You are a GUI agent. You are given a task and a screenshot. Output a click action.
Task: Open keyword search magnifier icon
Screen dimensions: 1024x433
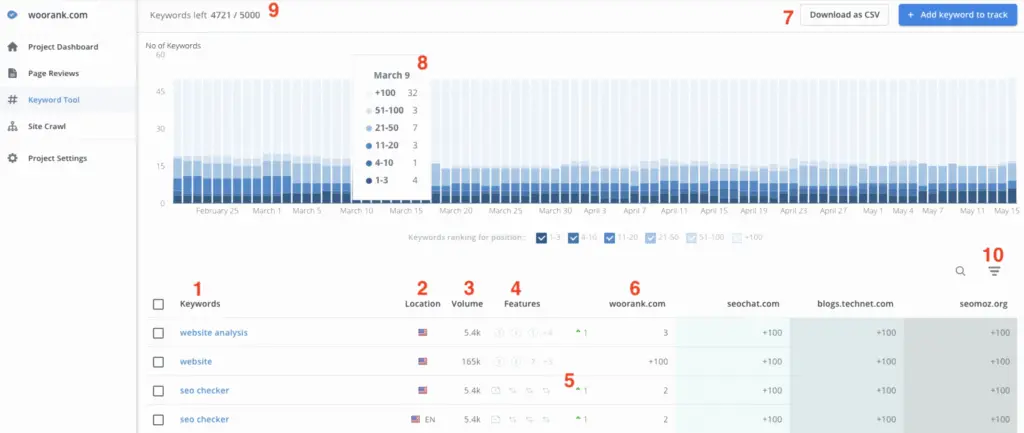click(960, 271)
